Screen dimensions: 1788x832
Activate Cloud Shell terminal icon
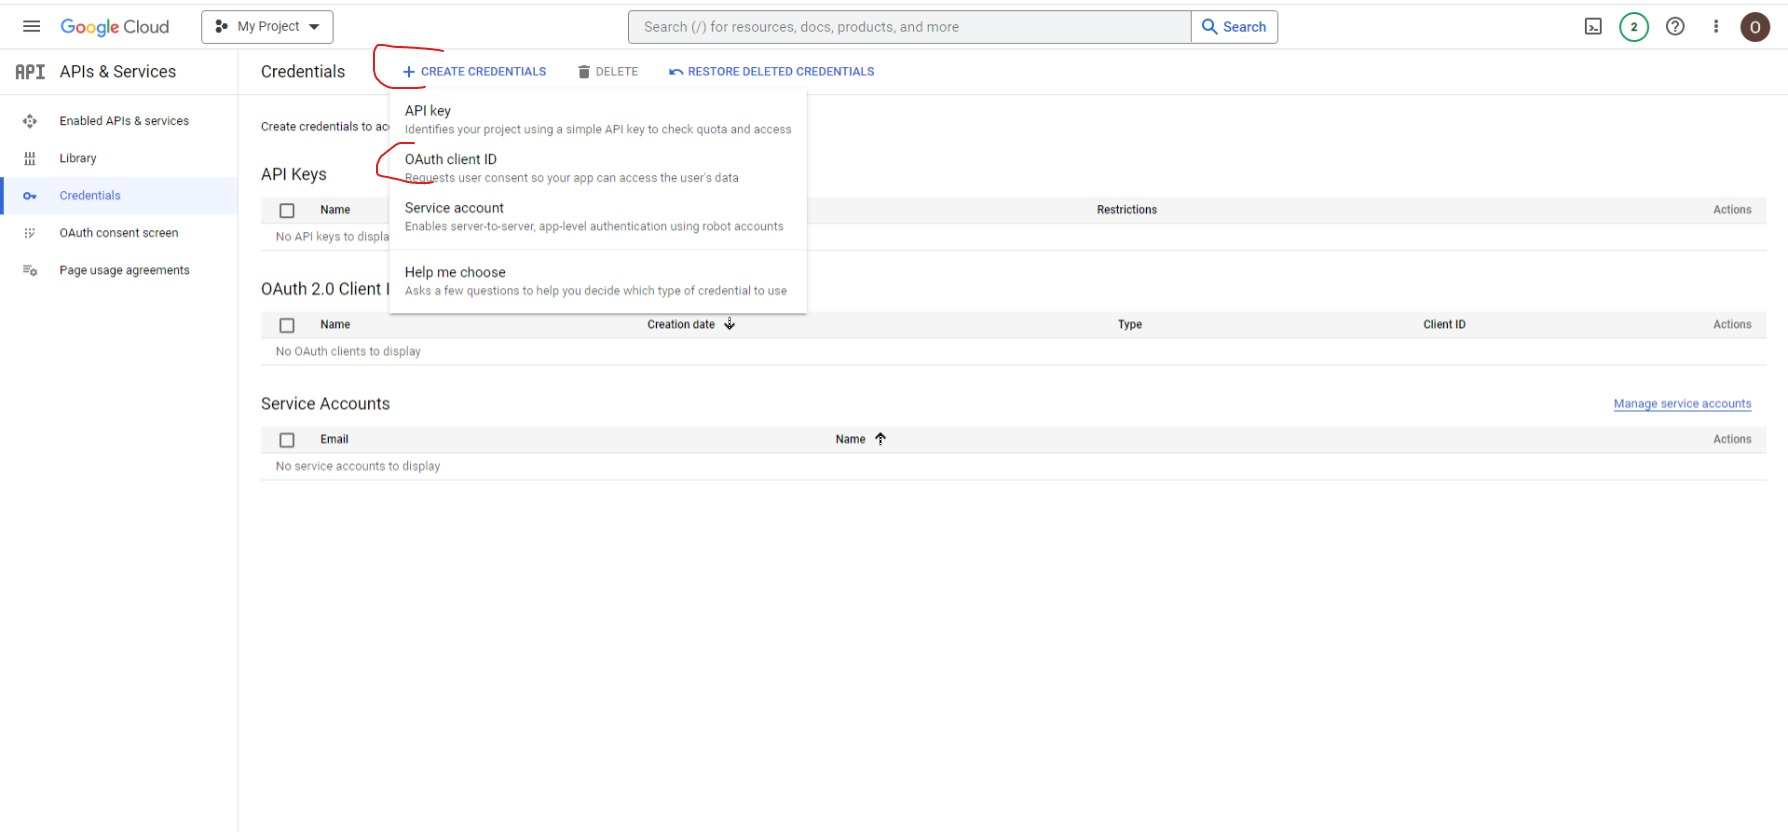tap(1593, 27)
